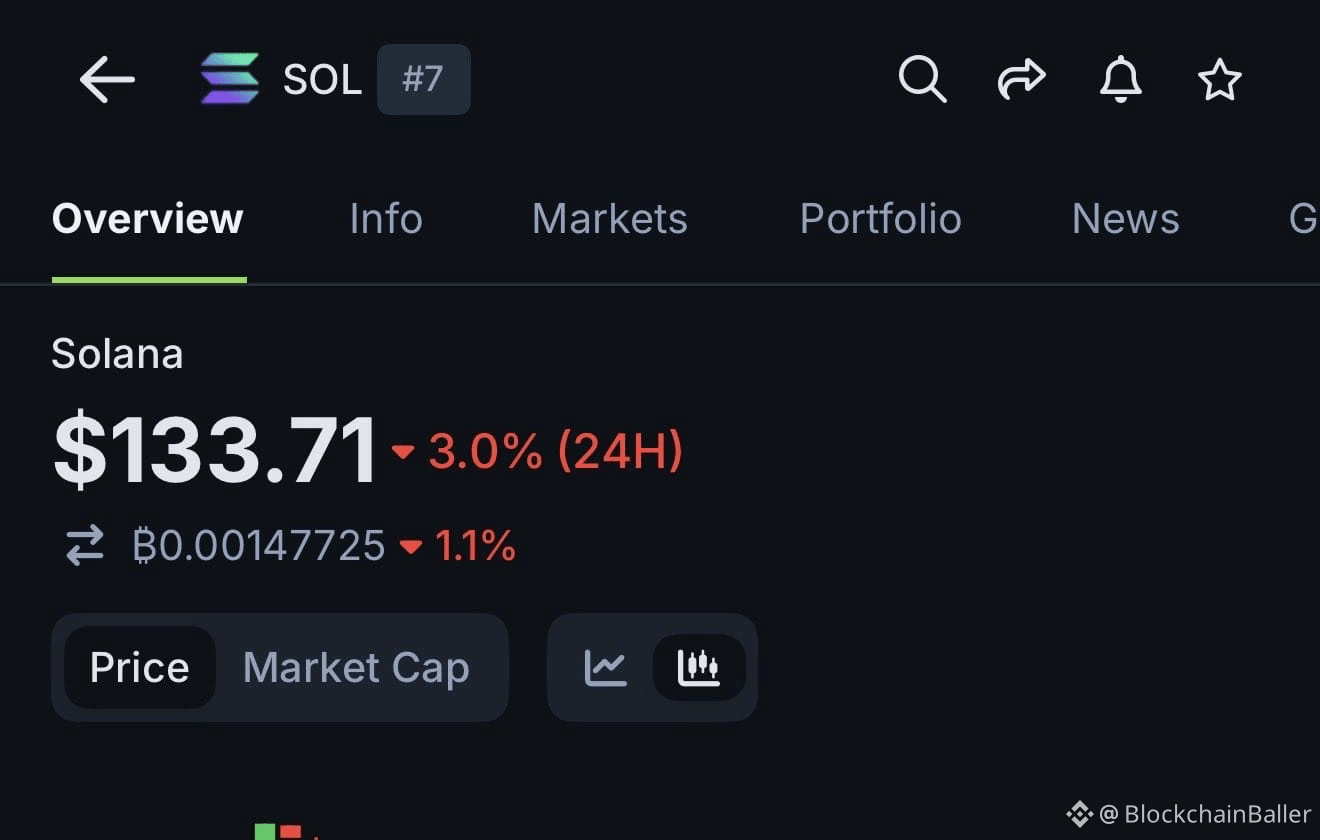Select the Market Cap chart toggle
Viewport: 1320px width, 840px height.
356,667
